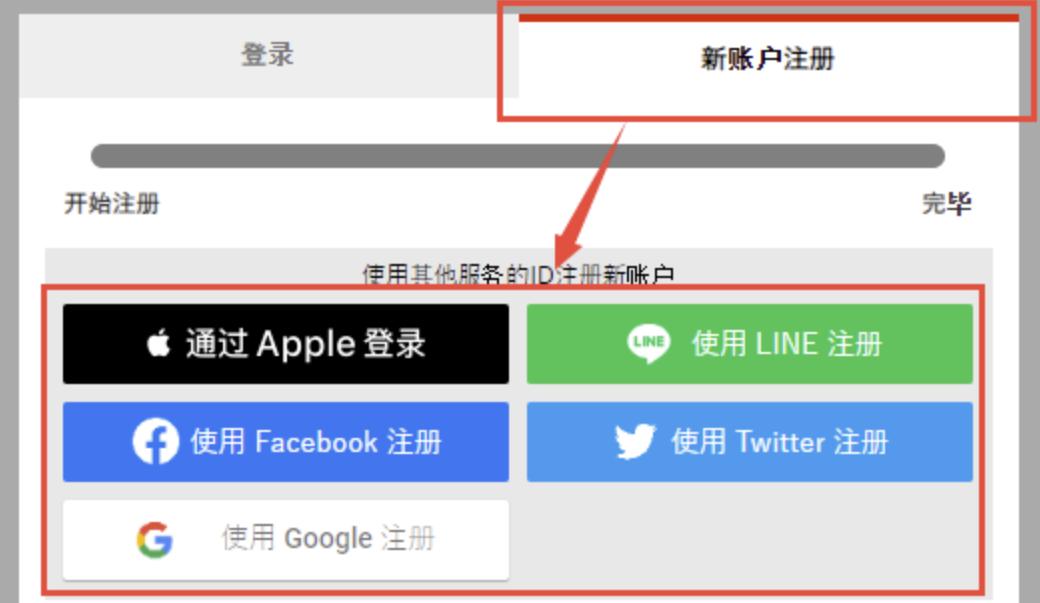
Task: Click the left end of the progress bar
Action: click(x=103, y=156)
